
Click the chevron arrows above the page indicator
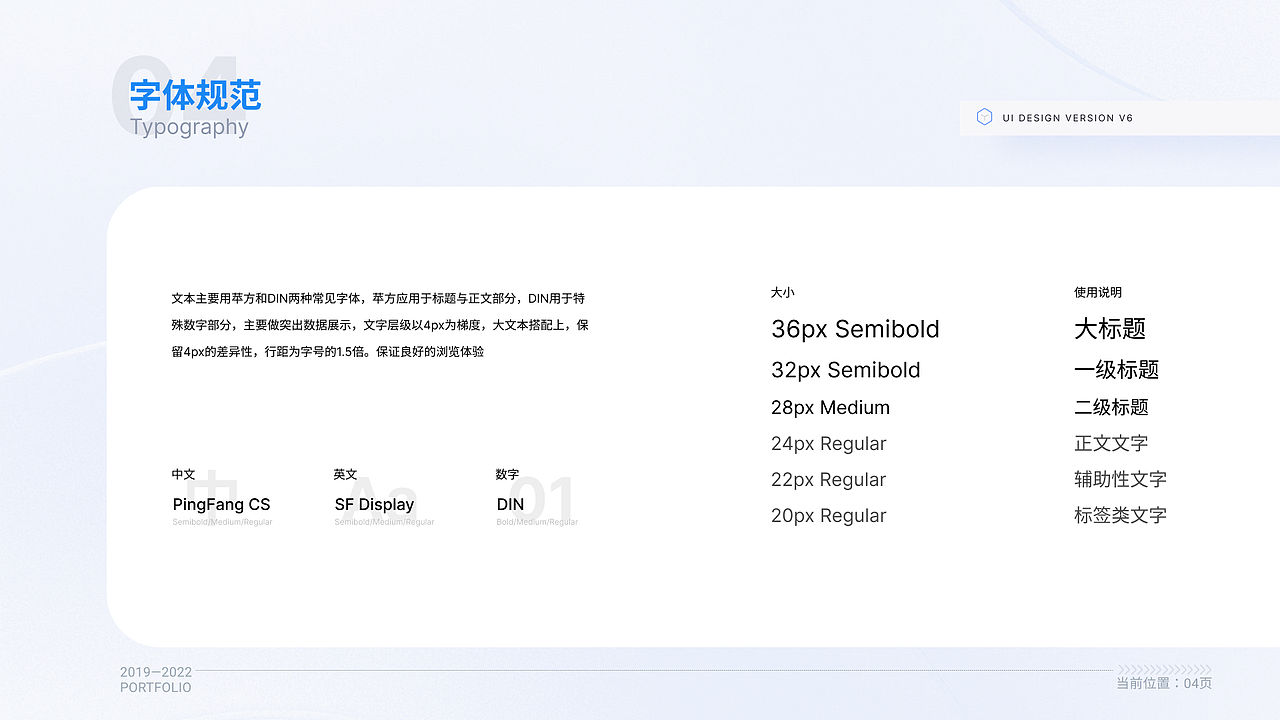(x=1164, y=670)
